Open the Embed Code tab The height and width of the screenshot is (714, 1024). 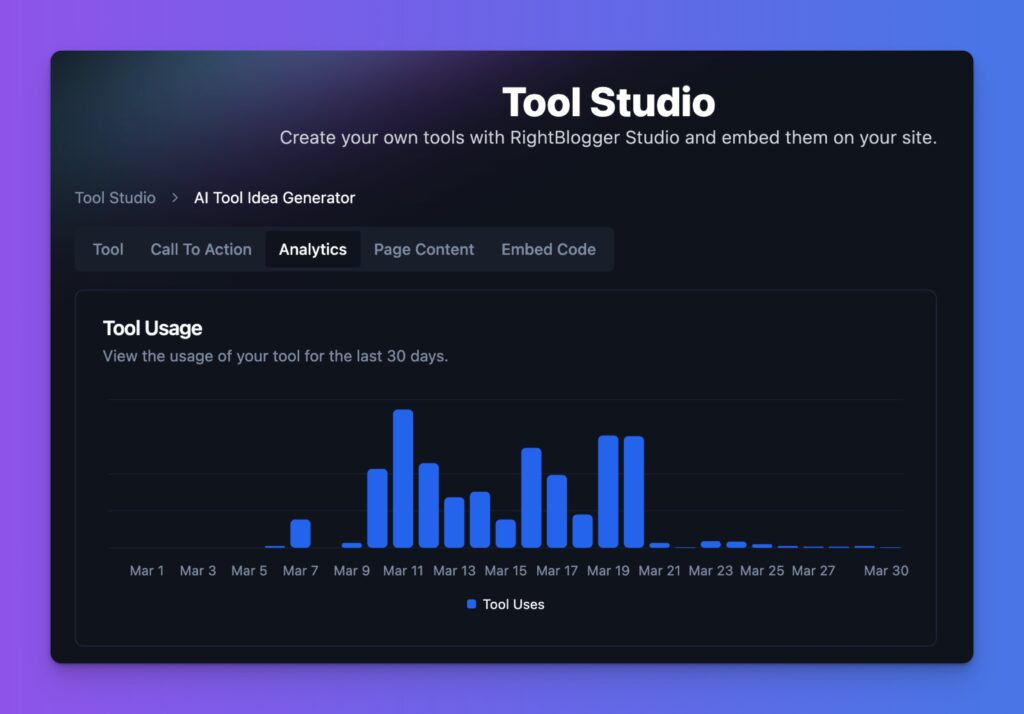click(548, 249)
